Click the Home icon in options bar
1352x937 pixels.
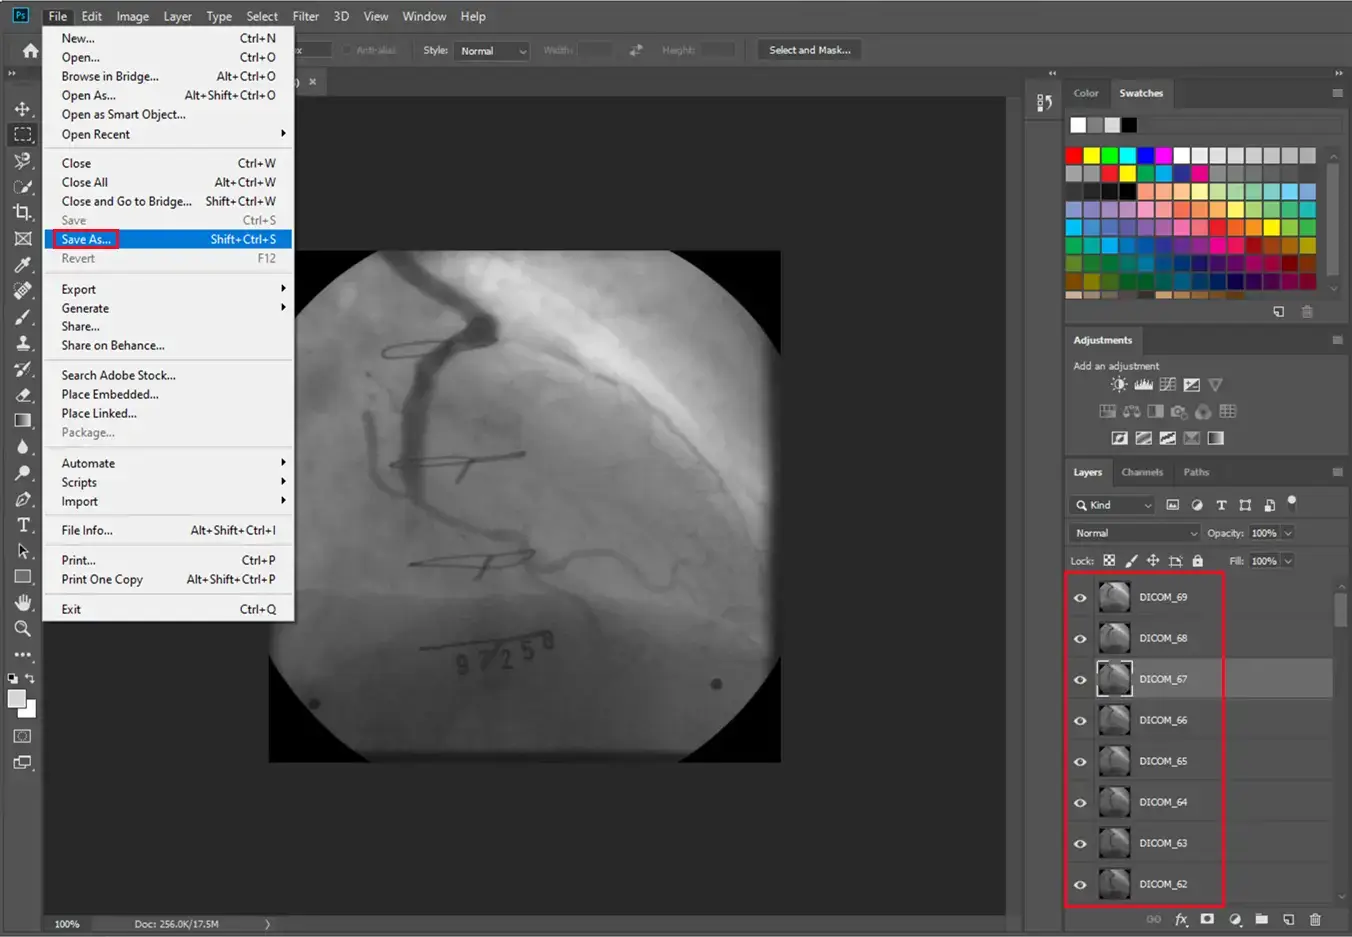tap(30, 50)
